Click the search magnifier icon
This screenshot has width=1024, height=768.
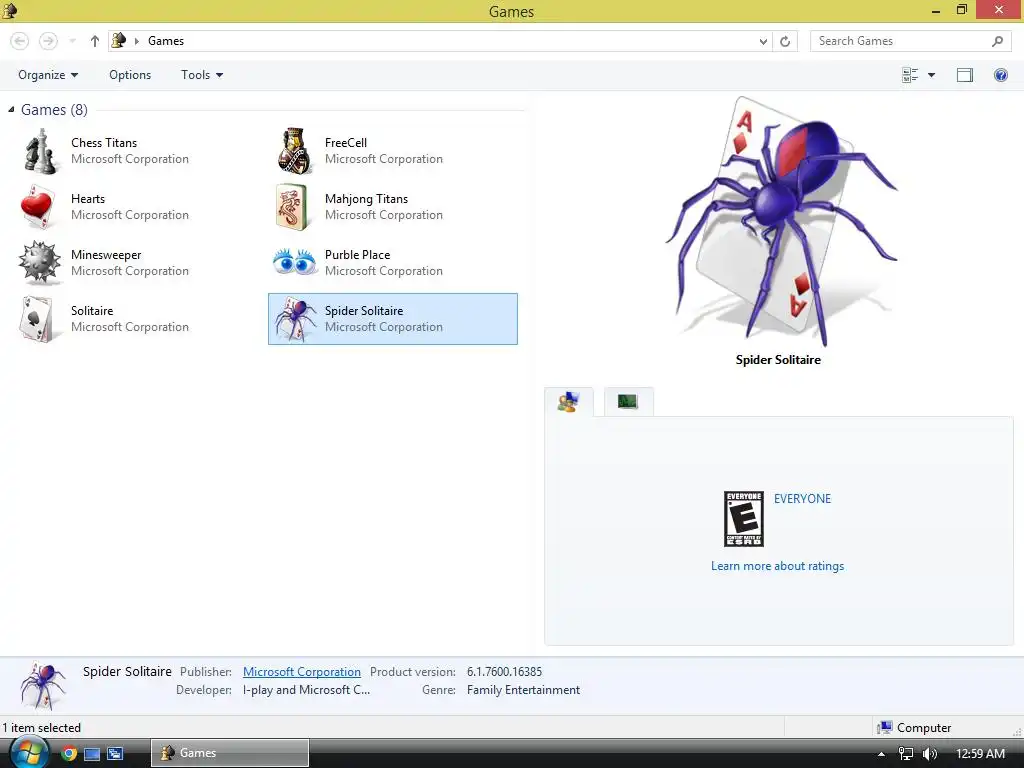997,41
